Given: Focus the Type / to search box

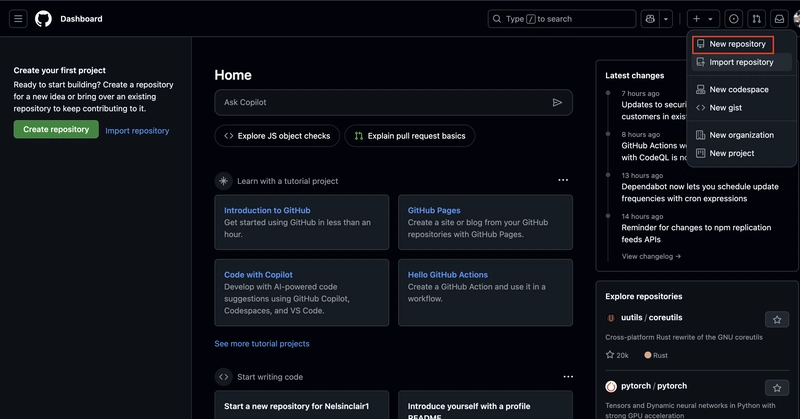Looking at the screenshot, I should 562,19.
